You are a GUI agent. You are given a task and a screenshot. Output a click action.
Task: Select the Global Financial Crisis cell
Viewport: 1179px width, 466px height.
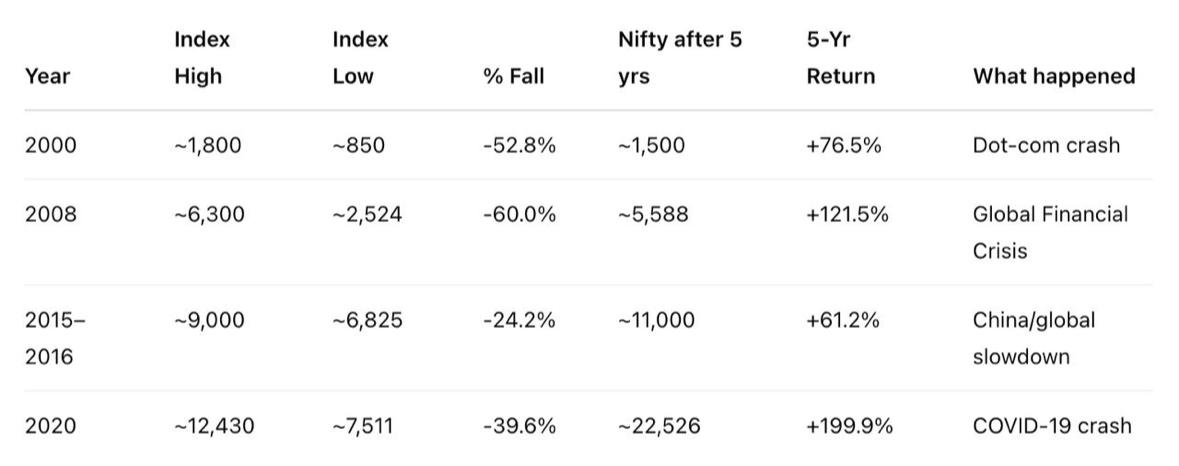coord(1049,232)
